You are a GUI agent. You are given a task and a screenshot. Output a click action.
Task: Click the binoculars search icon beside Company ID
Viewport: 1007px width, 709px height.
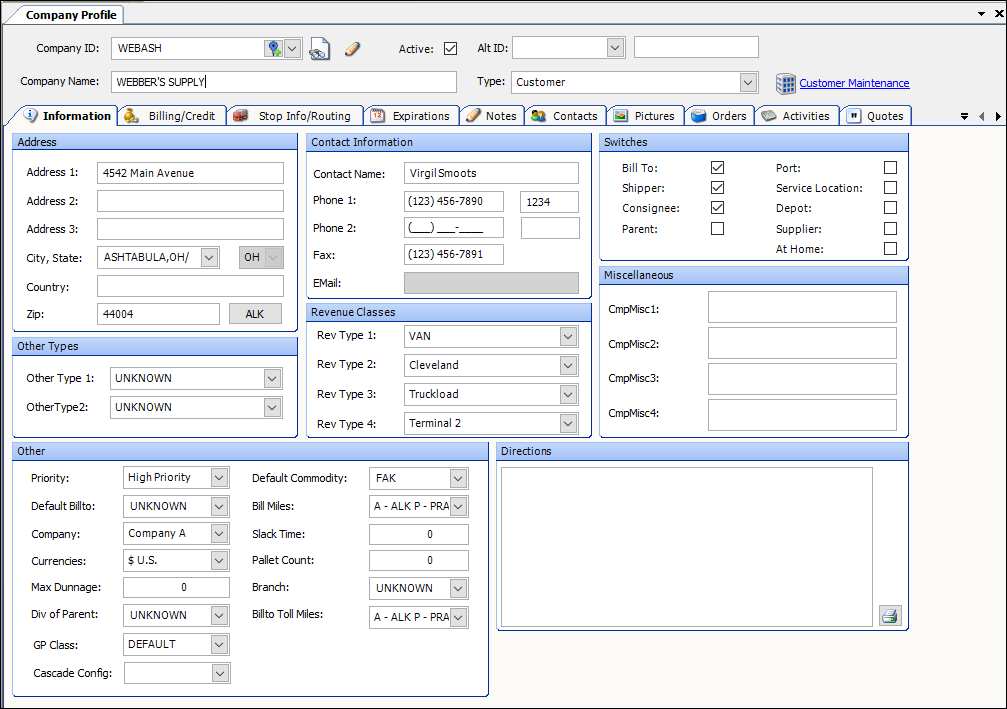click(319, 49)
